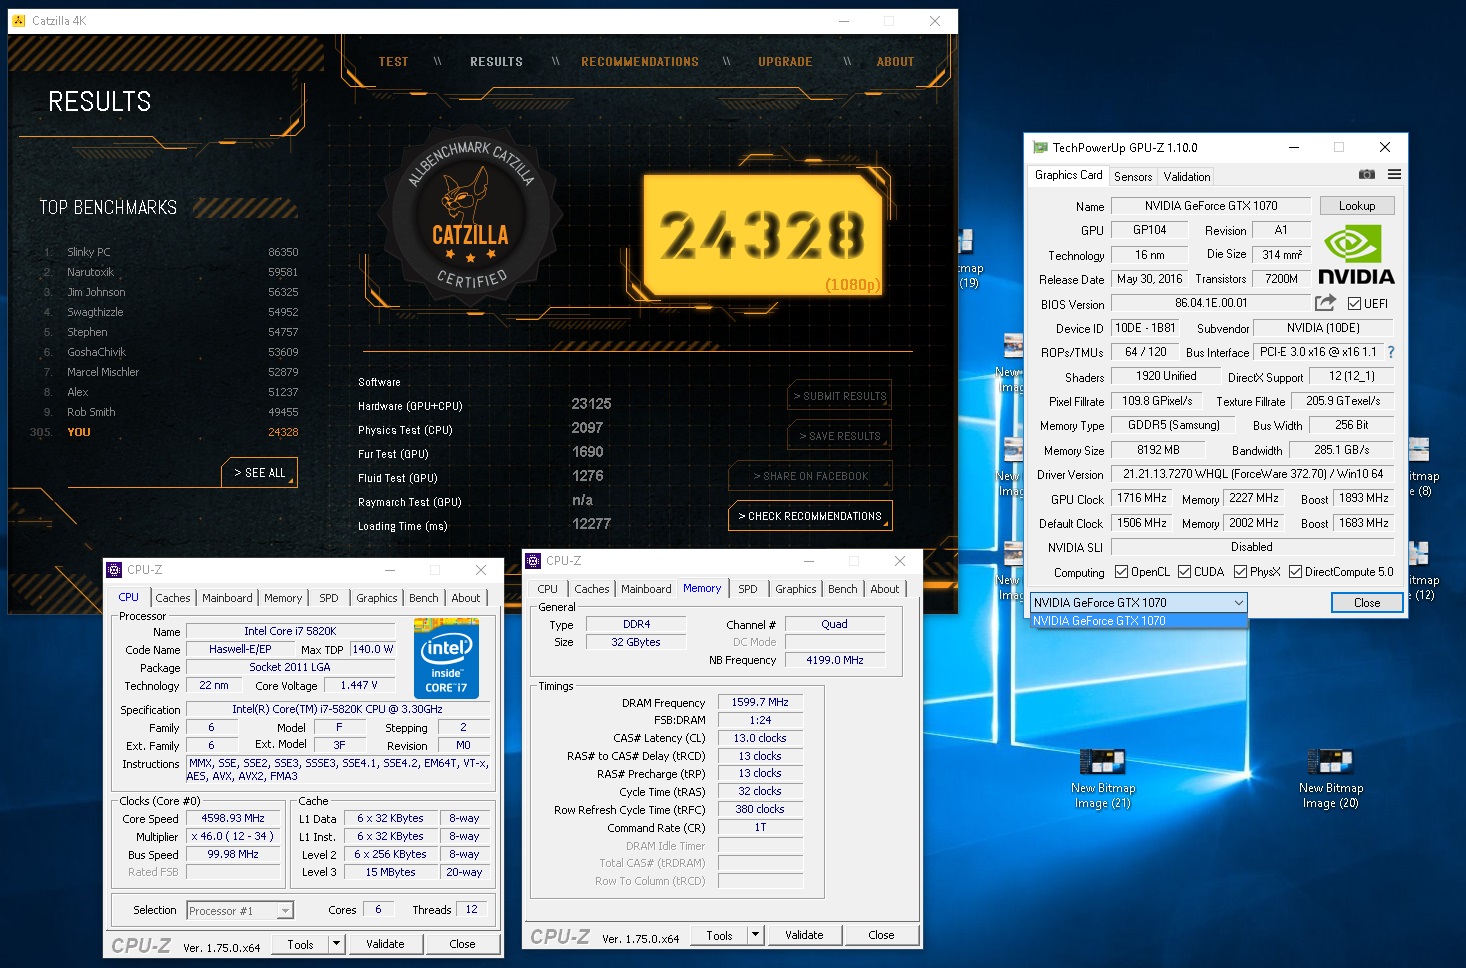This screenshot has width=1466, height=968.
Task: Click the Intel Core i7 logo badge
Action: [446, 658]
